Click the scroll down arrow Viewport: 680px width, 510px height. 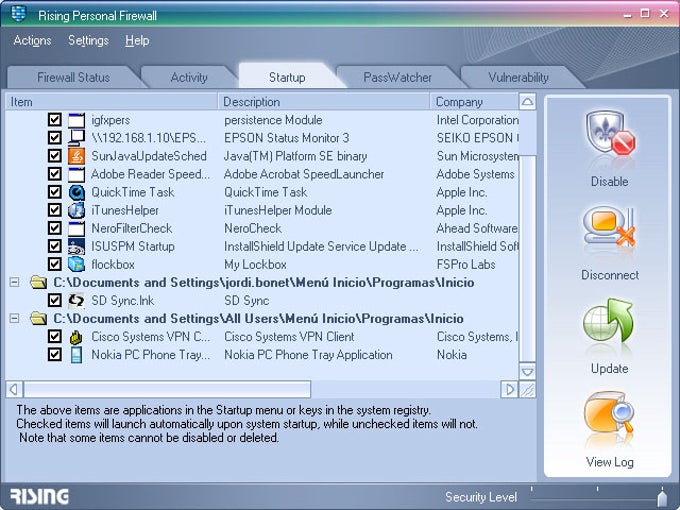(x=527, y=372)
